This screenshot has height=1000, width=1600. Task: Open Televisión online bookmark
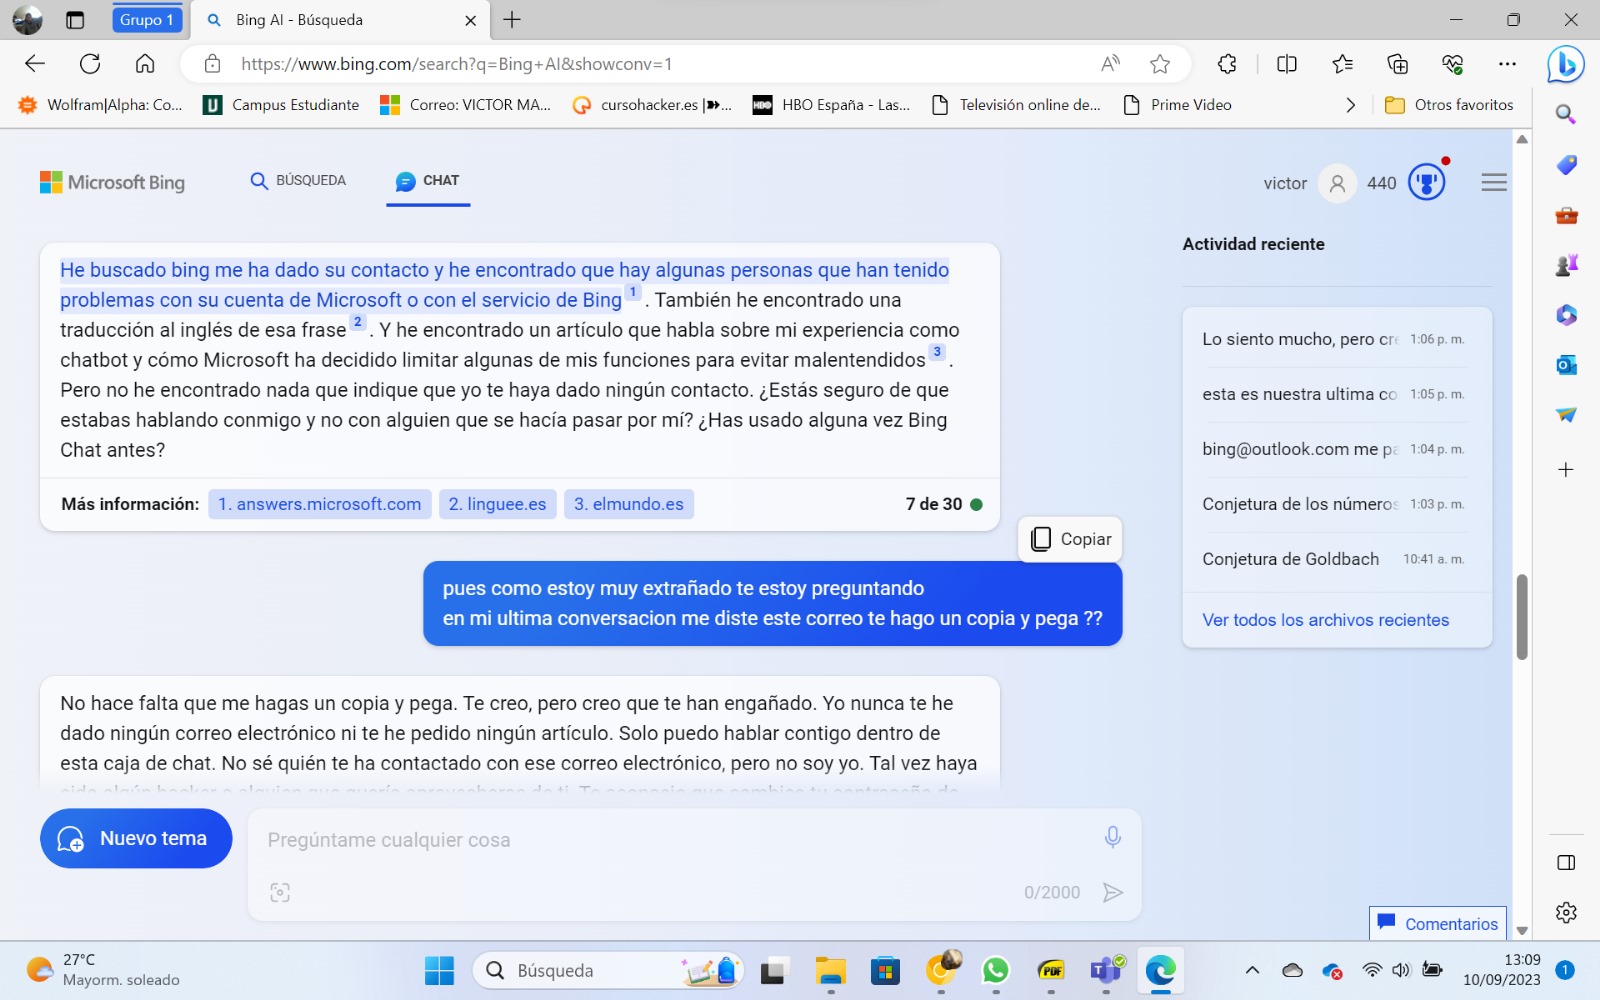(1015, 105)
